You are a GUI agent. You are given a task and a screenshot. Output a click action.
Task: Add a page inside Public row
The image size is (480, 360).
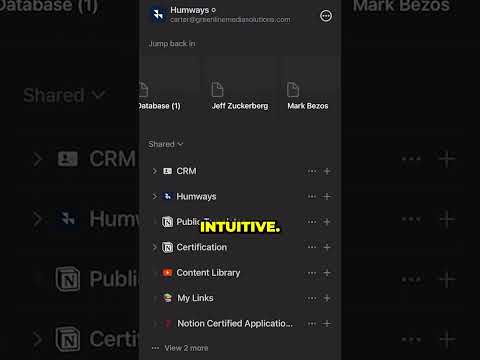(327, 222)
